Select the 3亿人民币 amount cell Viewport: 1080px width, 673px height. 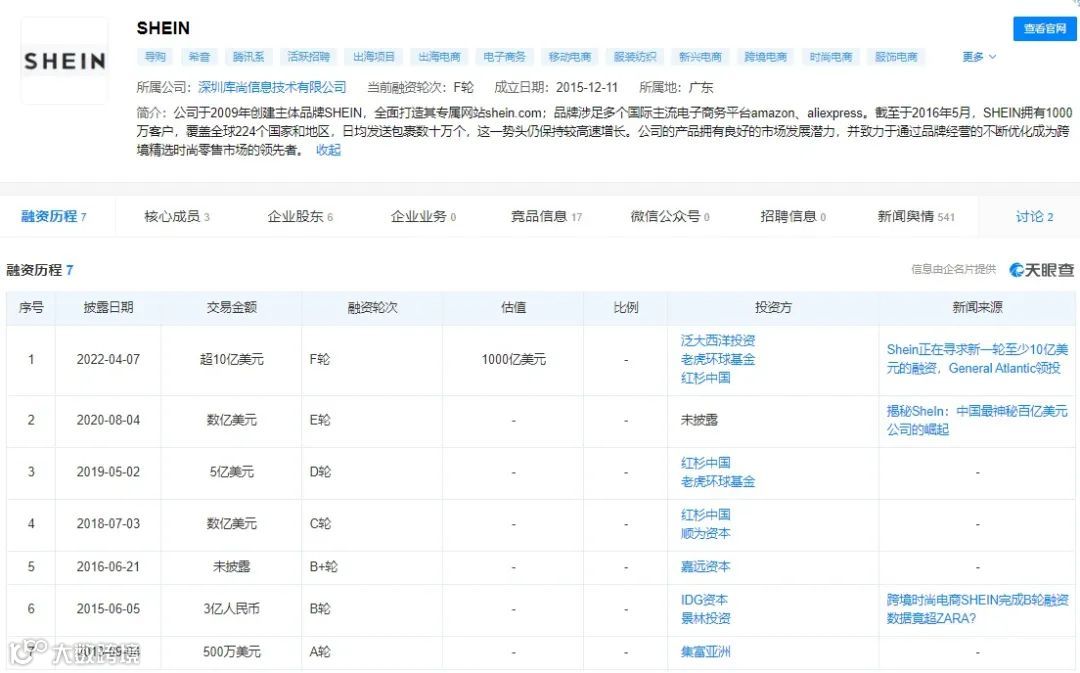(x=231, y=609)
